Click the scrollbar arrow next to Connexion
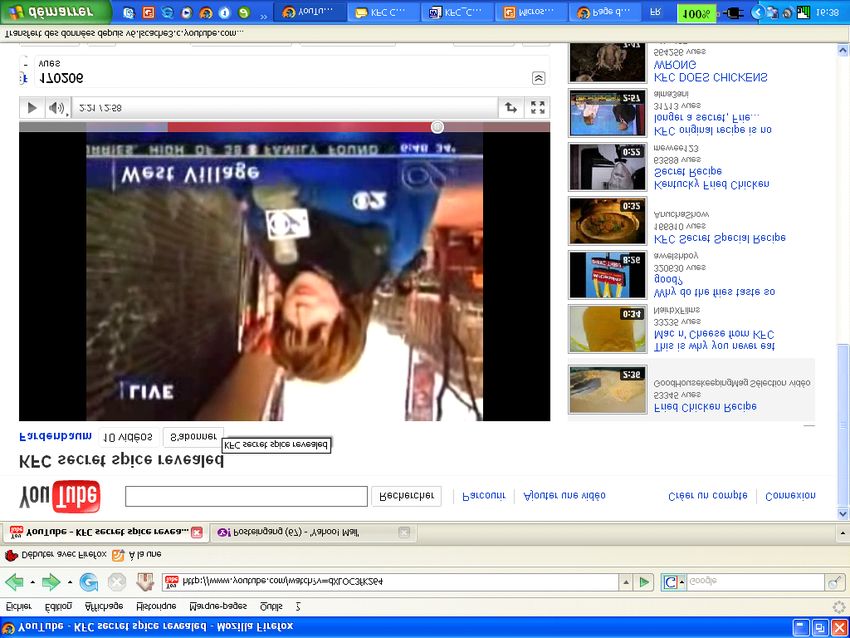This screenshot has width=850, height=638. [x=842, y=513]
